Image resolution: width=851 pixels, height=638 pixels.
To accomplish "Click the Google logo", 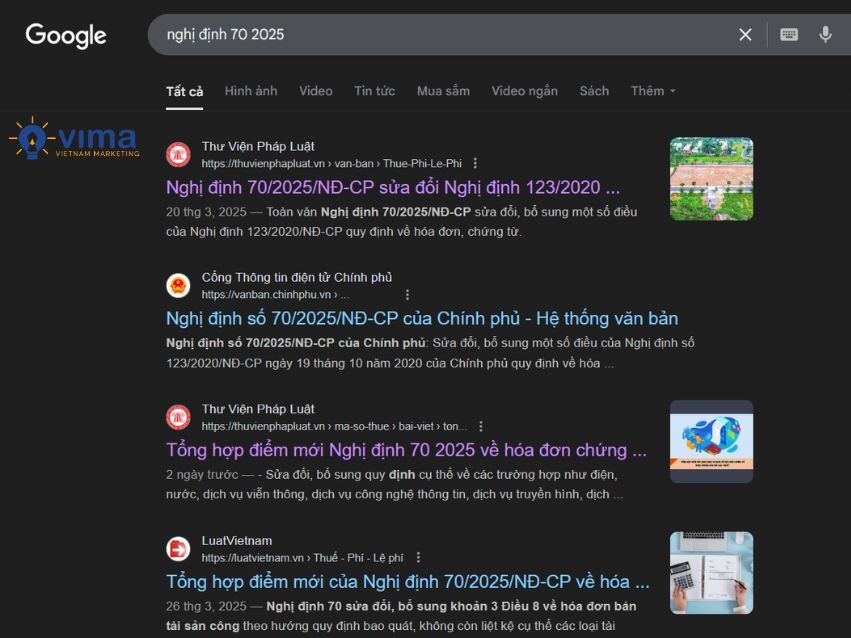I will pyautogui.click(x=66, y=36).
